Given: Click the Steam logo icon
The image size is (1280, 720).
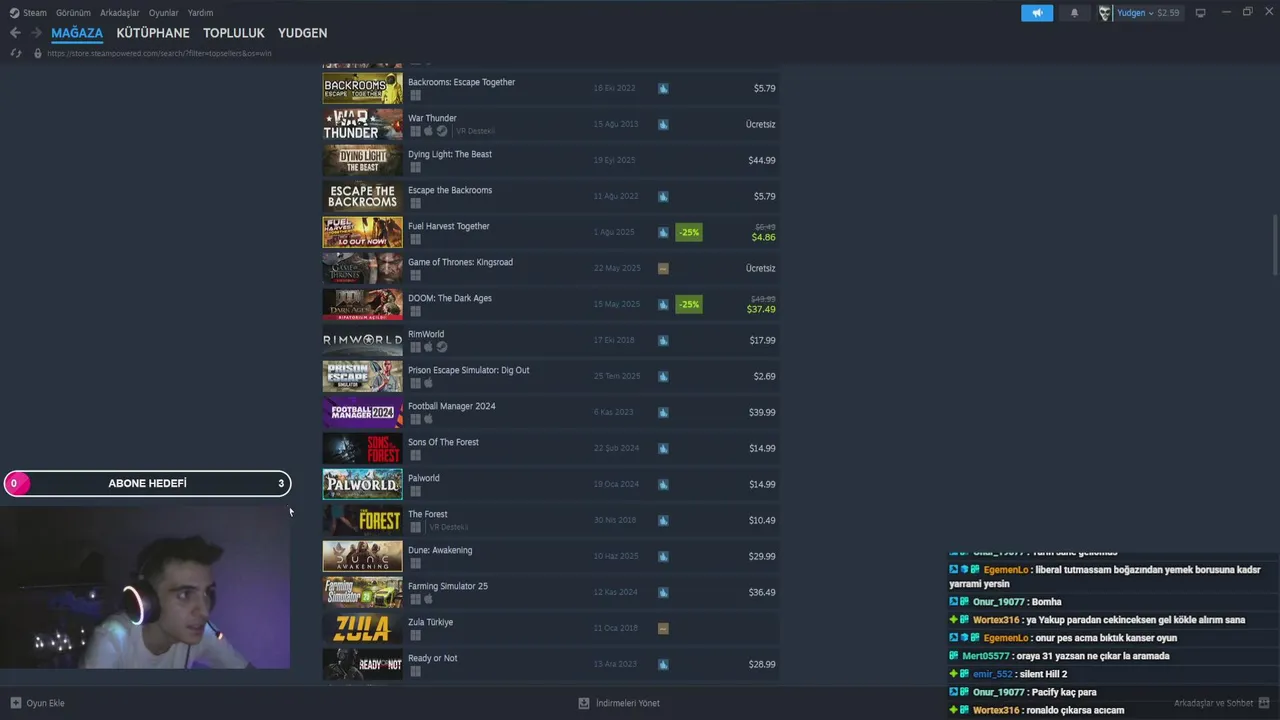Looking at the screenshot, I should point(14,13).
